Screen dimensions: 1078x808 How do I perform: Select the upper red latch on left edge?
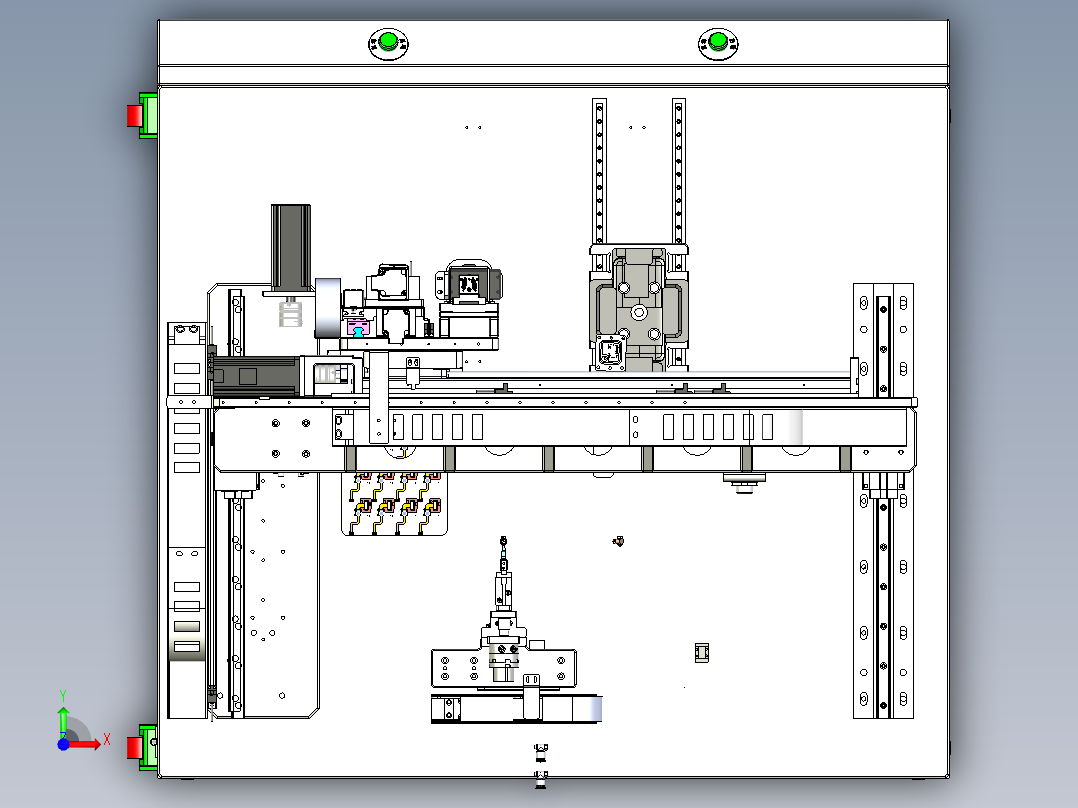click(x=135, y=116)
